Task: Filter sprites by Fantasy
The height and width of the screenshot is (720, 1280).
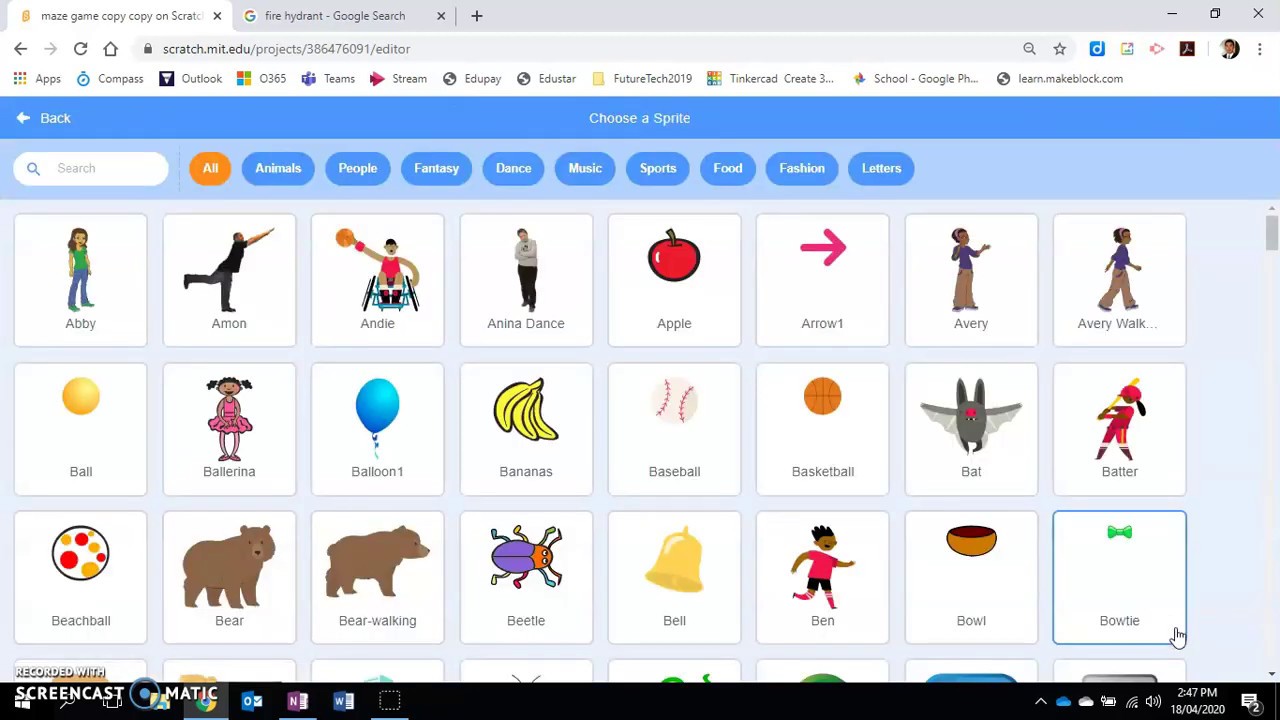Action: (436, 168)
